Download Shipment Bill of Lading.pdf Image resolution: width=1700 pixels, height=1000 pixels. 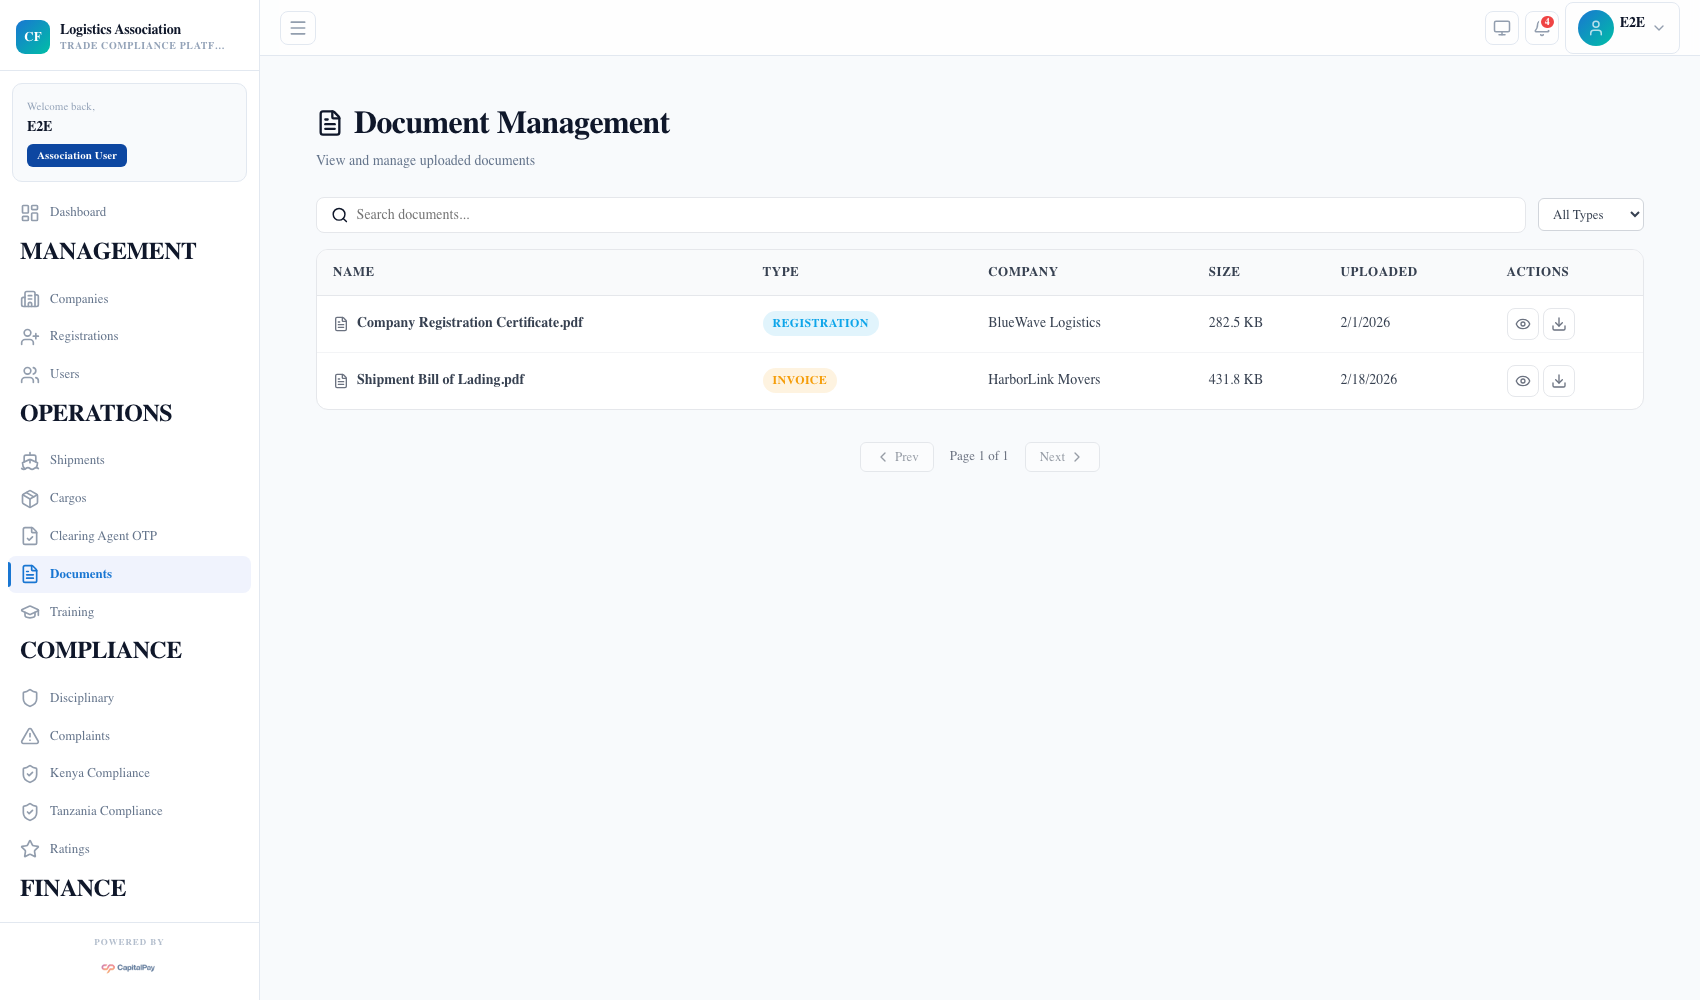click(x=1558, y=380)
